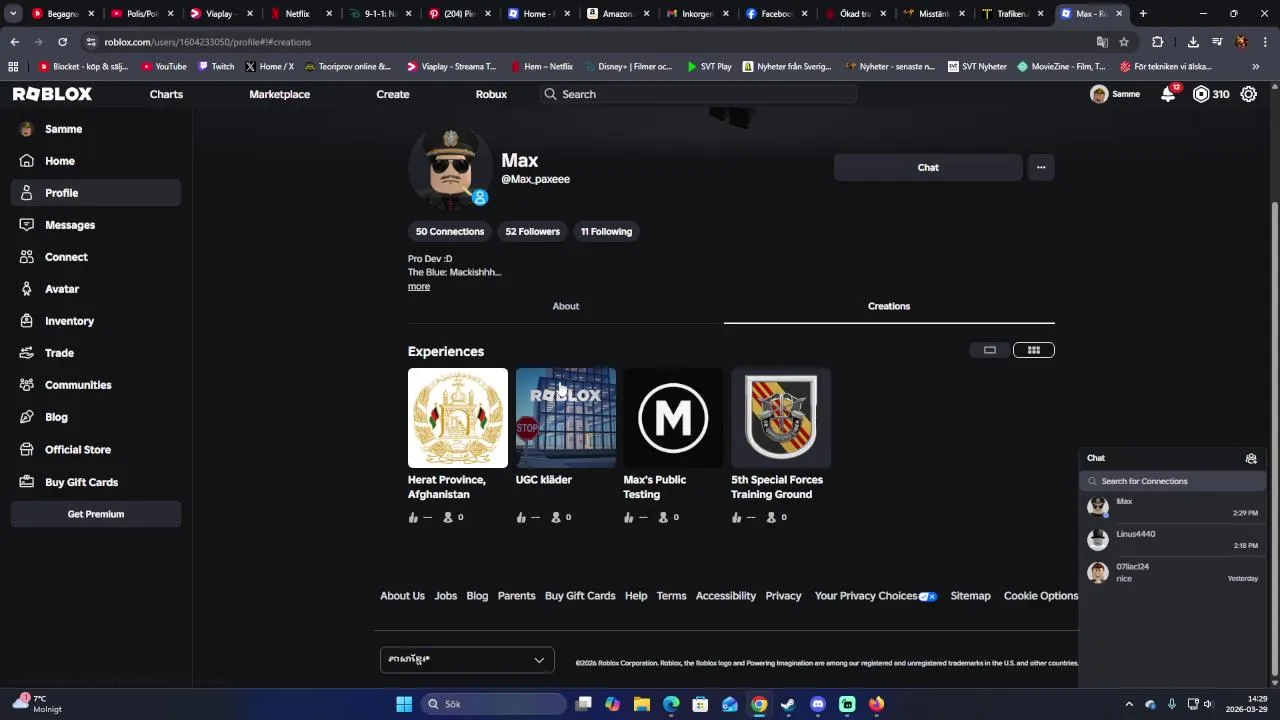Open the chat conversation with 07liacl24

[x=1172, y=572]
